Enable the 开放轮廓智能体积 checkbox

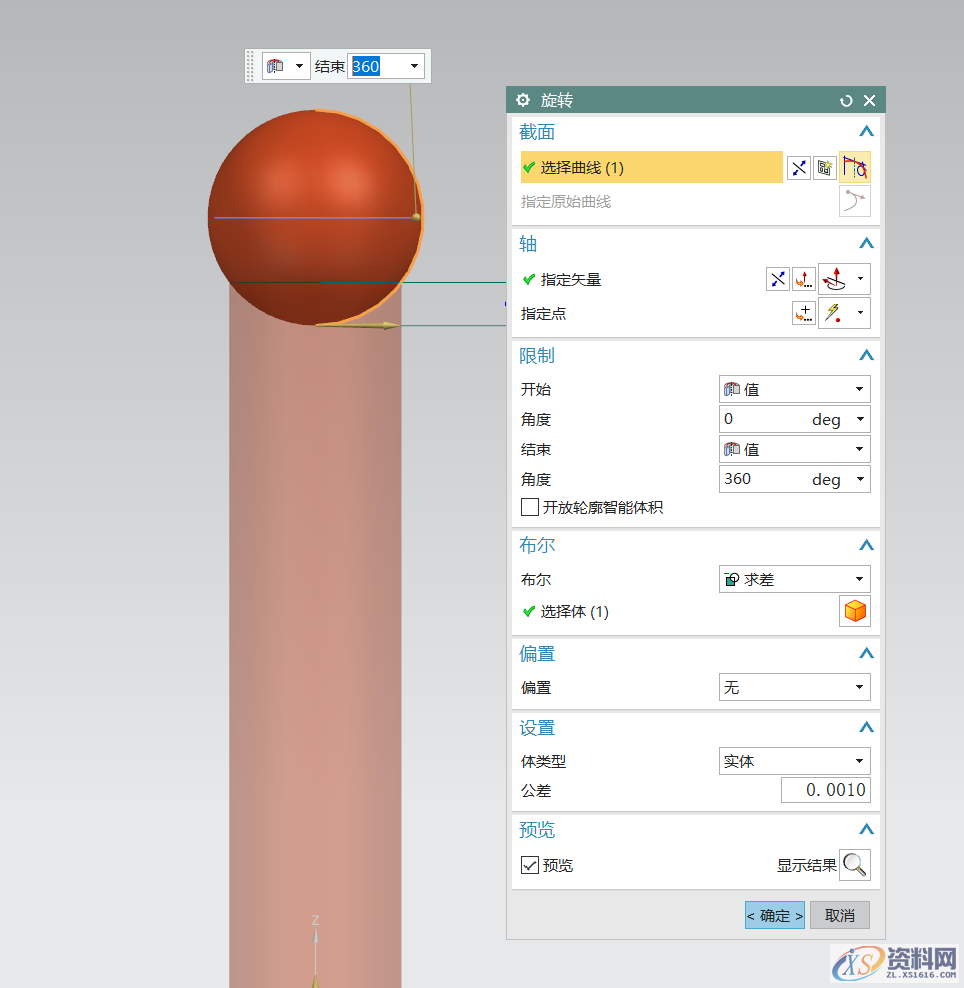click(x=530, y=508)
